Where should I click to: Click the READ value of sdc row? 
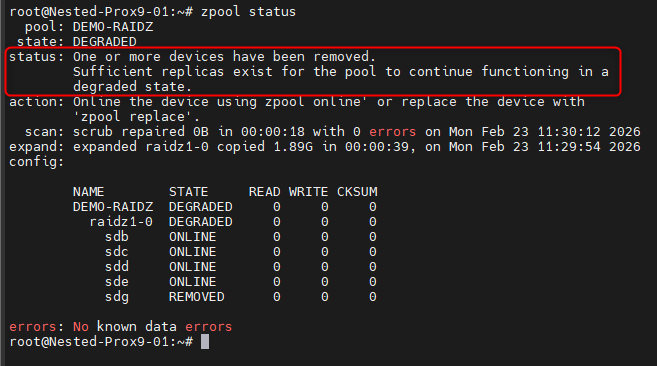click(277, 252)
